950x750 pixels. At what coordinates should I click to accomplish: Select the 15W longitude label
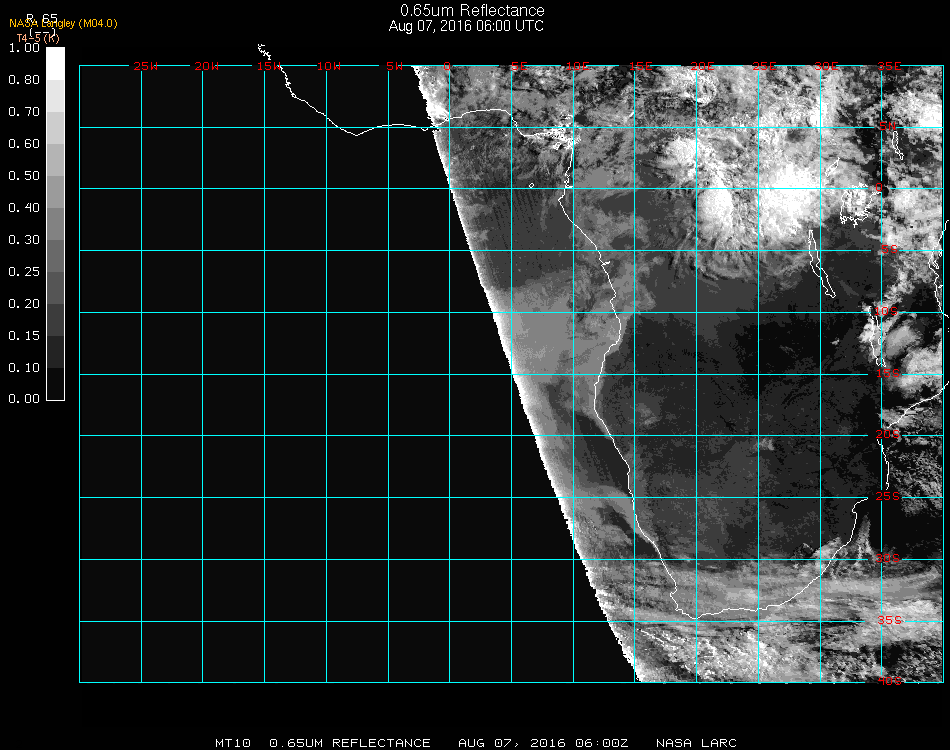coord(268,66)
